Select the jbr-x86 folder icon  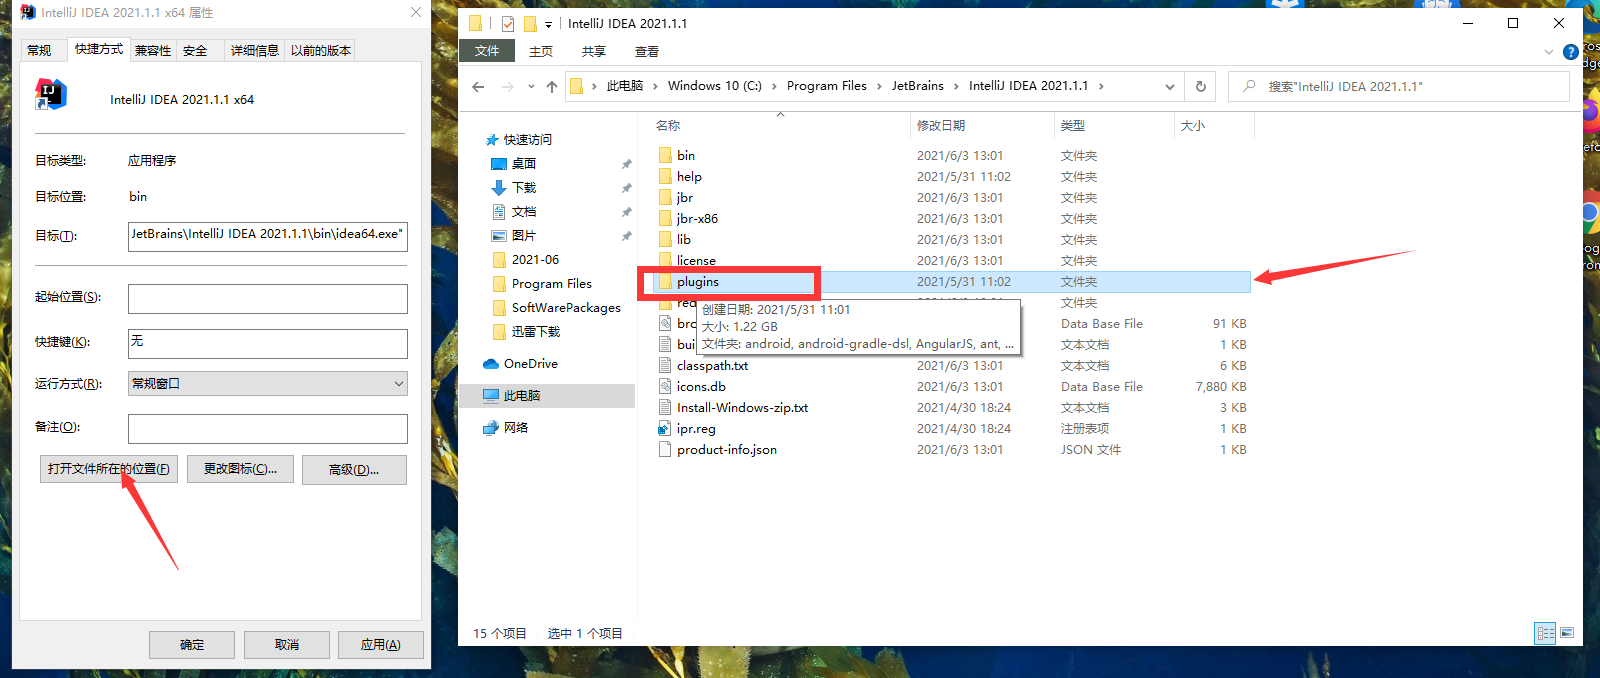[x=665, y=218]
